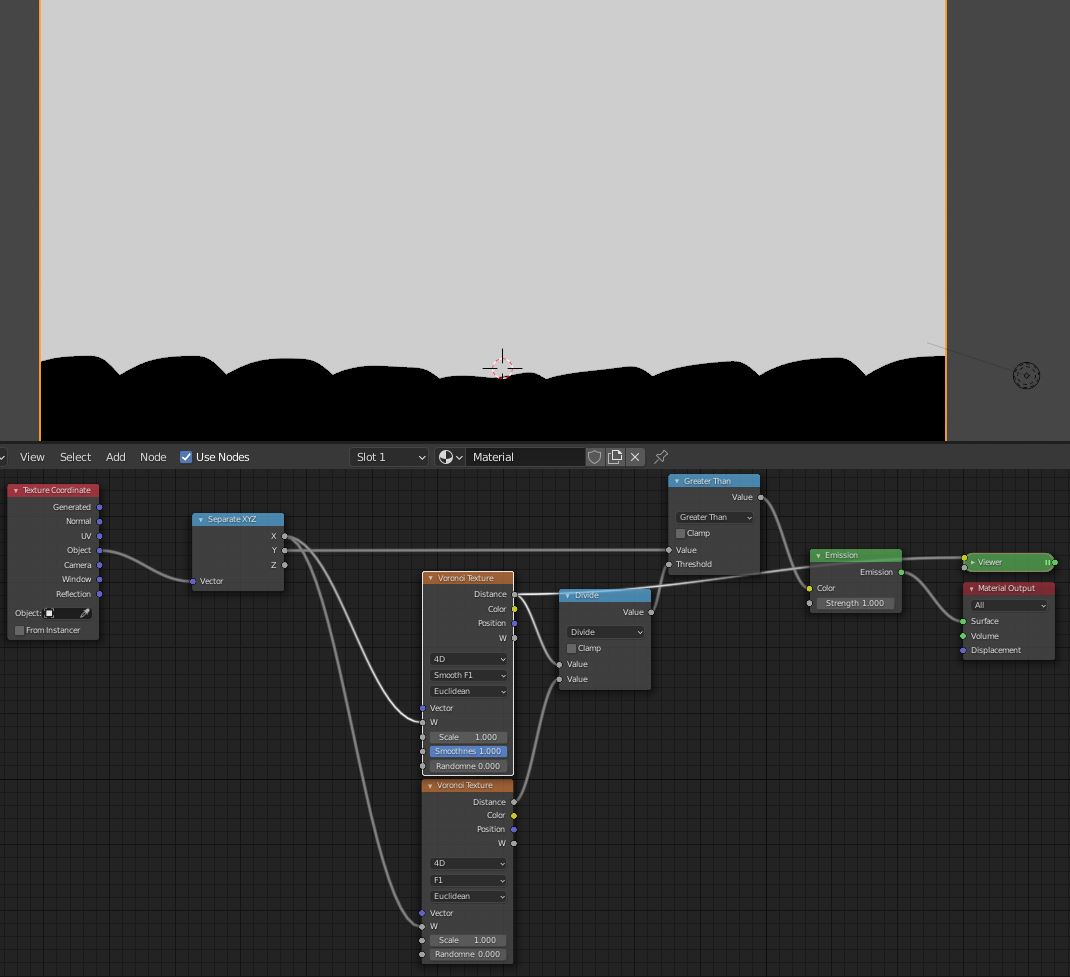Screen dimensions: 1070x977
Task: Click the Texture Coordinate UV output socket
Action: tap(100, 536)
